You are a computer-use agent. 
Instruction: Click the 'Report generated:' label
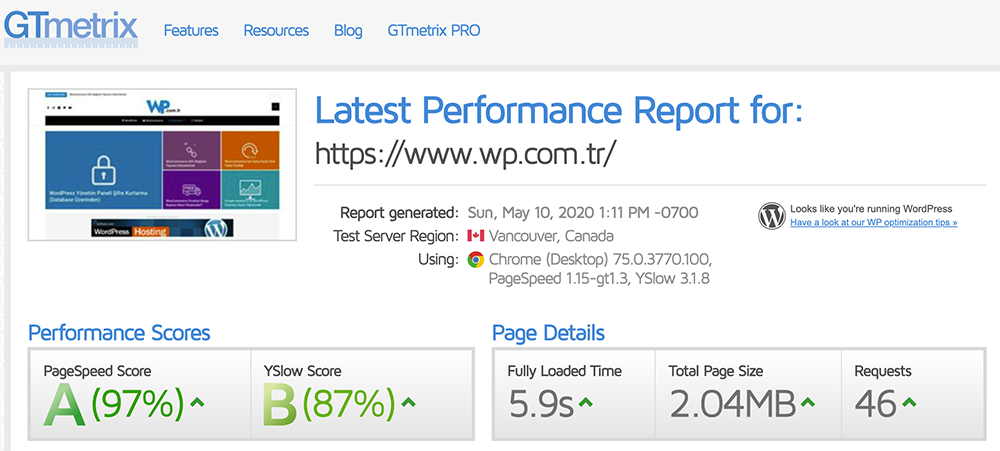pos(399,212)
